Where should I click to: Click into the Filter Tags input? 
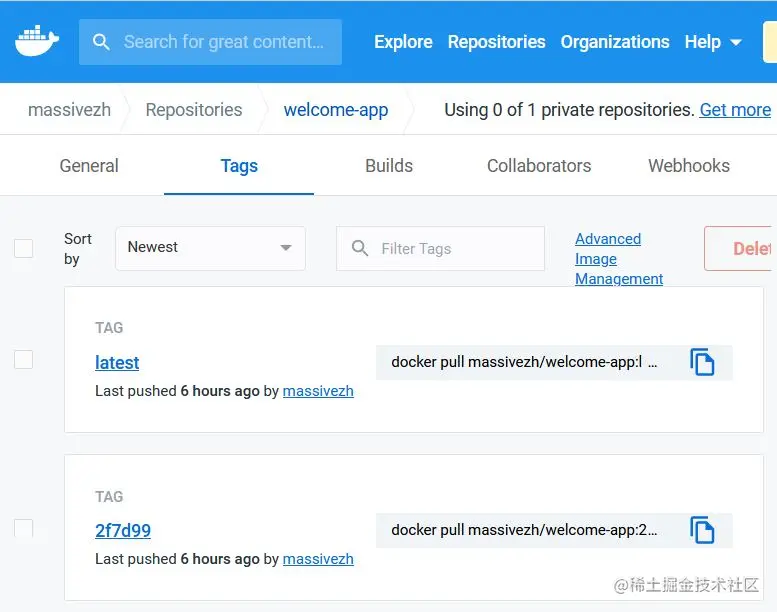pos(441,248)
